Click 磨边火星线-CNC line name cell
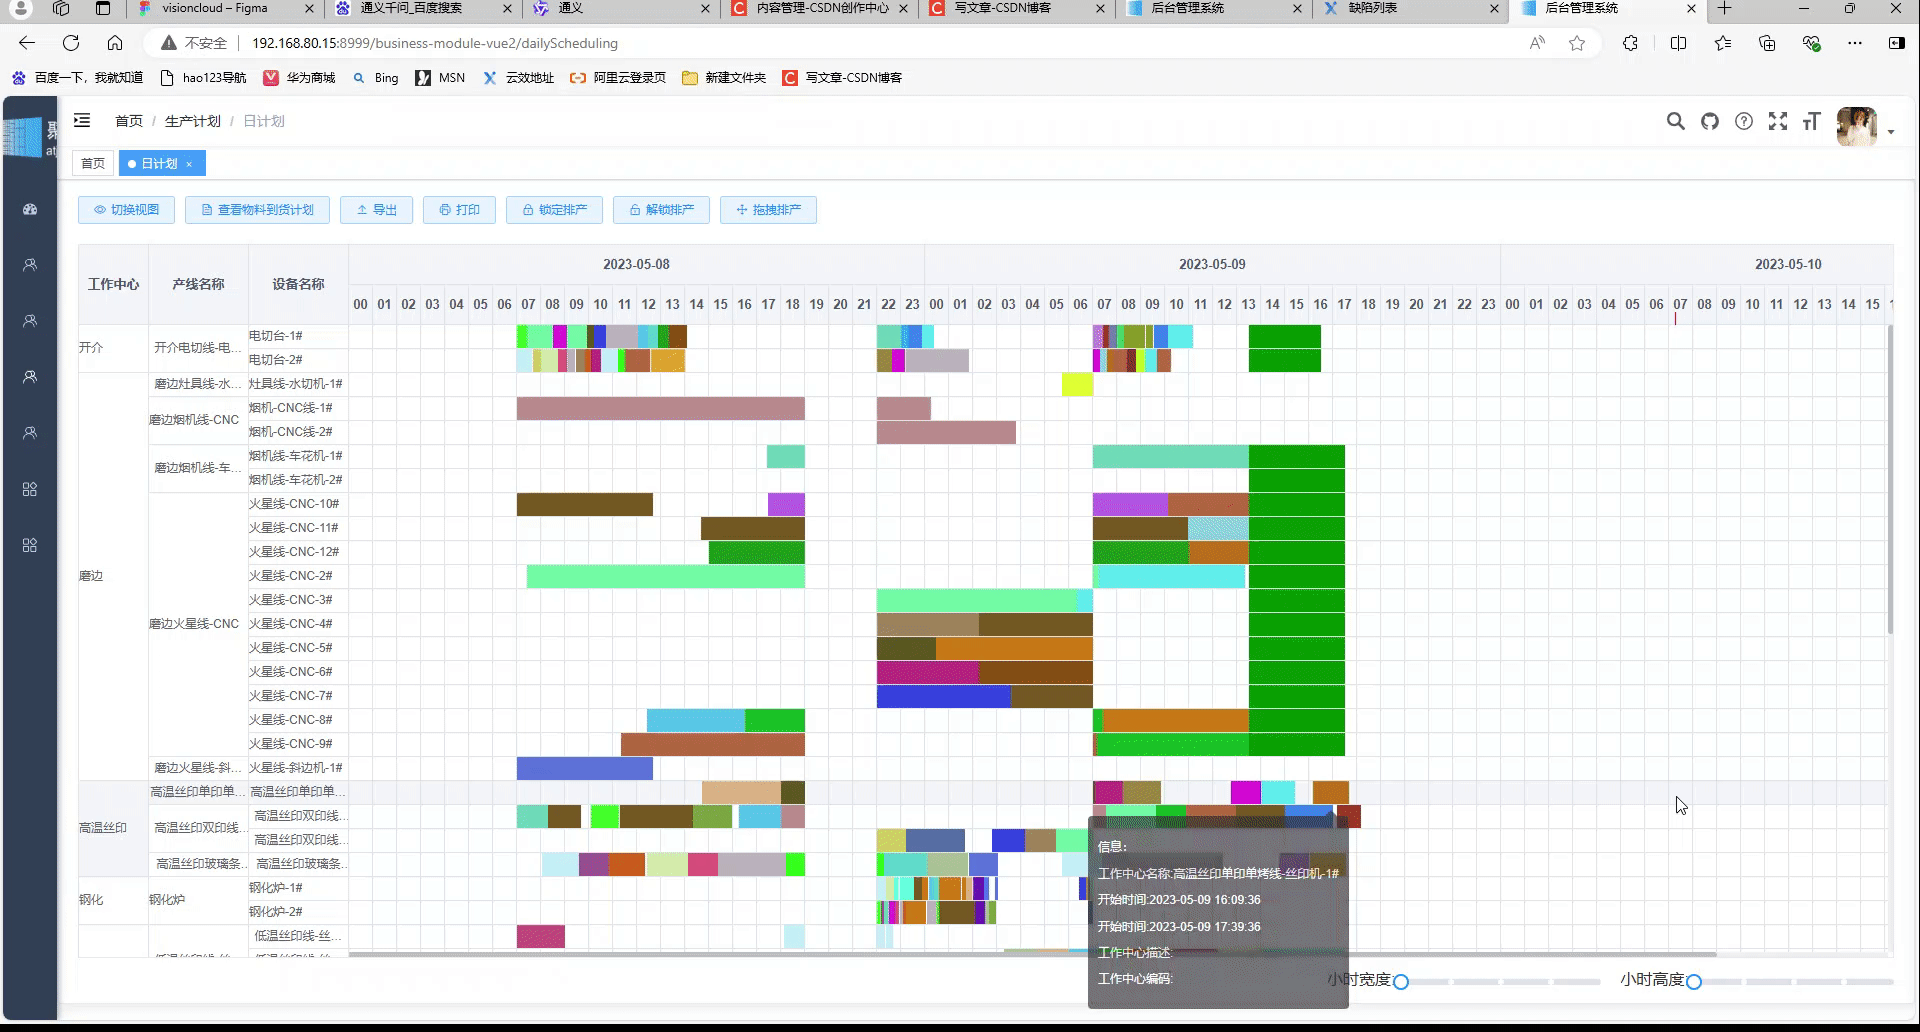 198,624
